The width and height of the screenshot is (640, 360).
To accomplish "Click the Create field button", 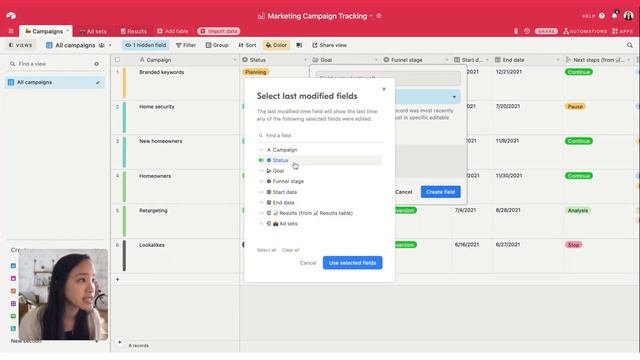I will tap(440, 192).
